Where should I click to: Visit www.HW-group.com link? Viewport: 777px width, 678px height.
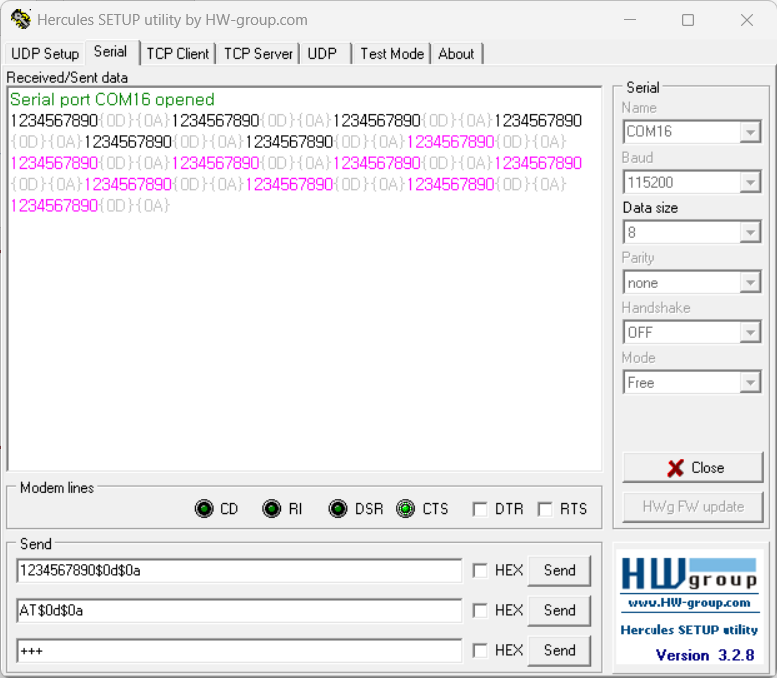(689, 603)
